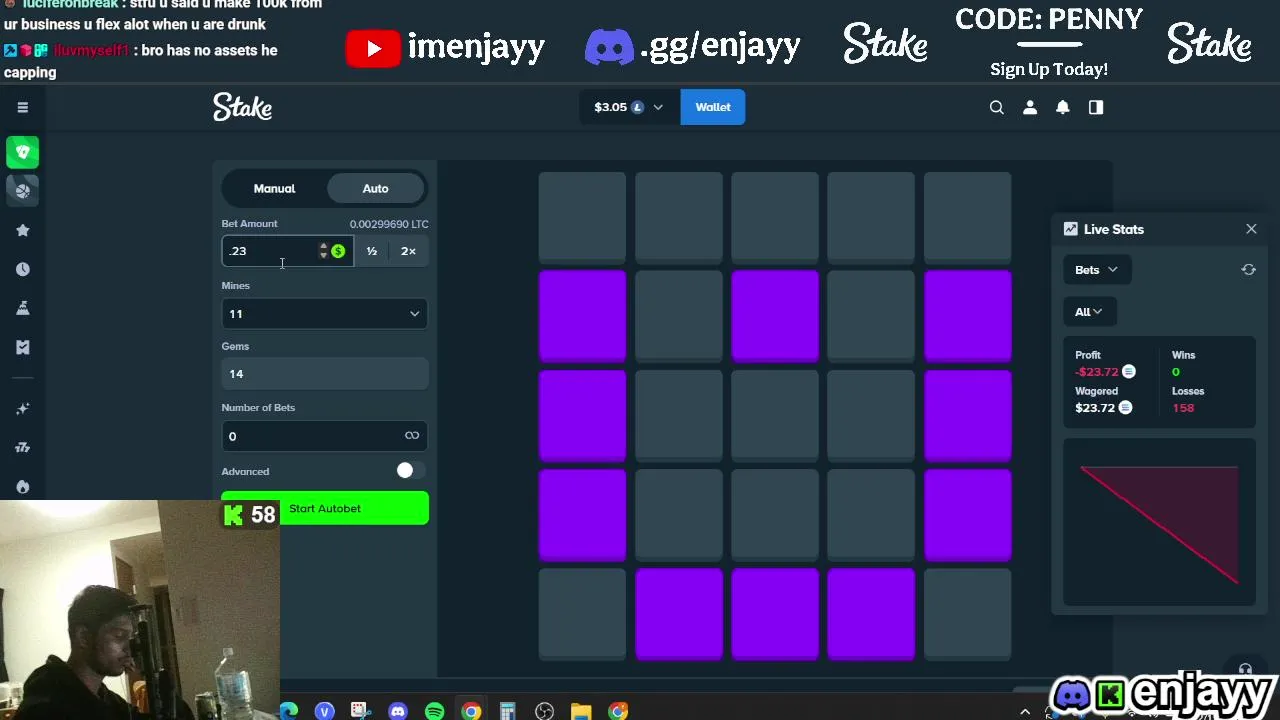Click the dollar currency icon in bet field
1280x720 pixels.
(338, 251)
